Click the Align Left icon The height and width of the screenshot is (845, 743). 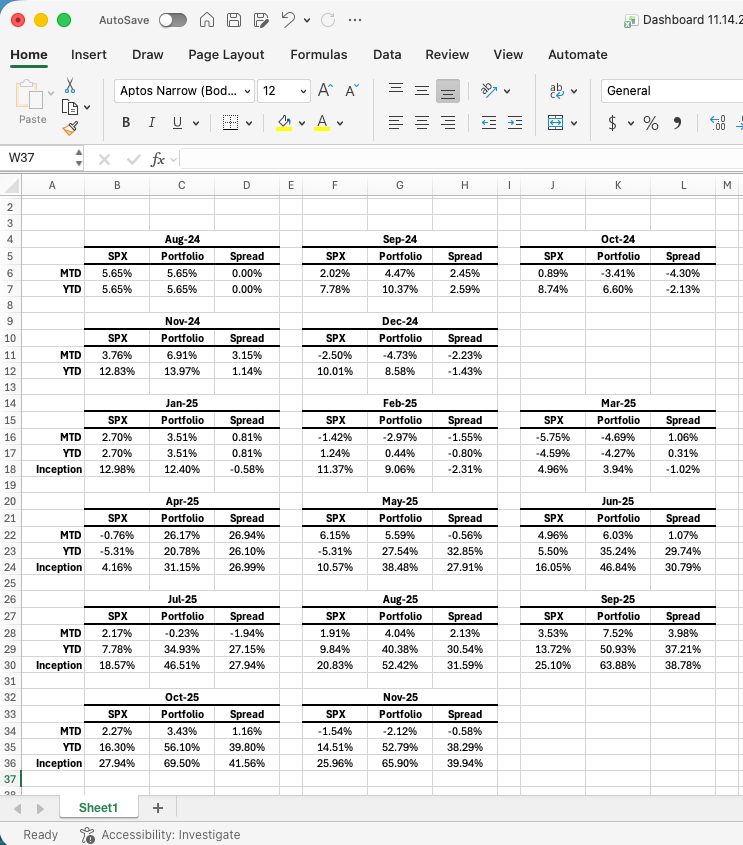point(396,123)
